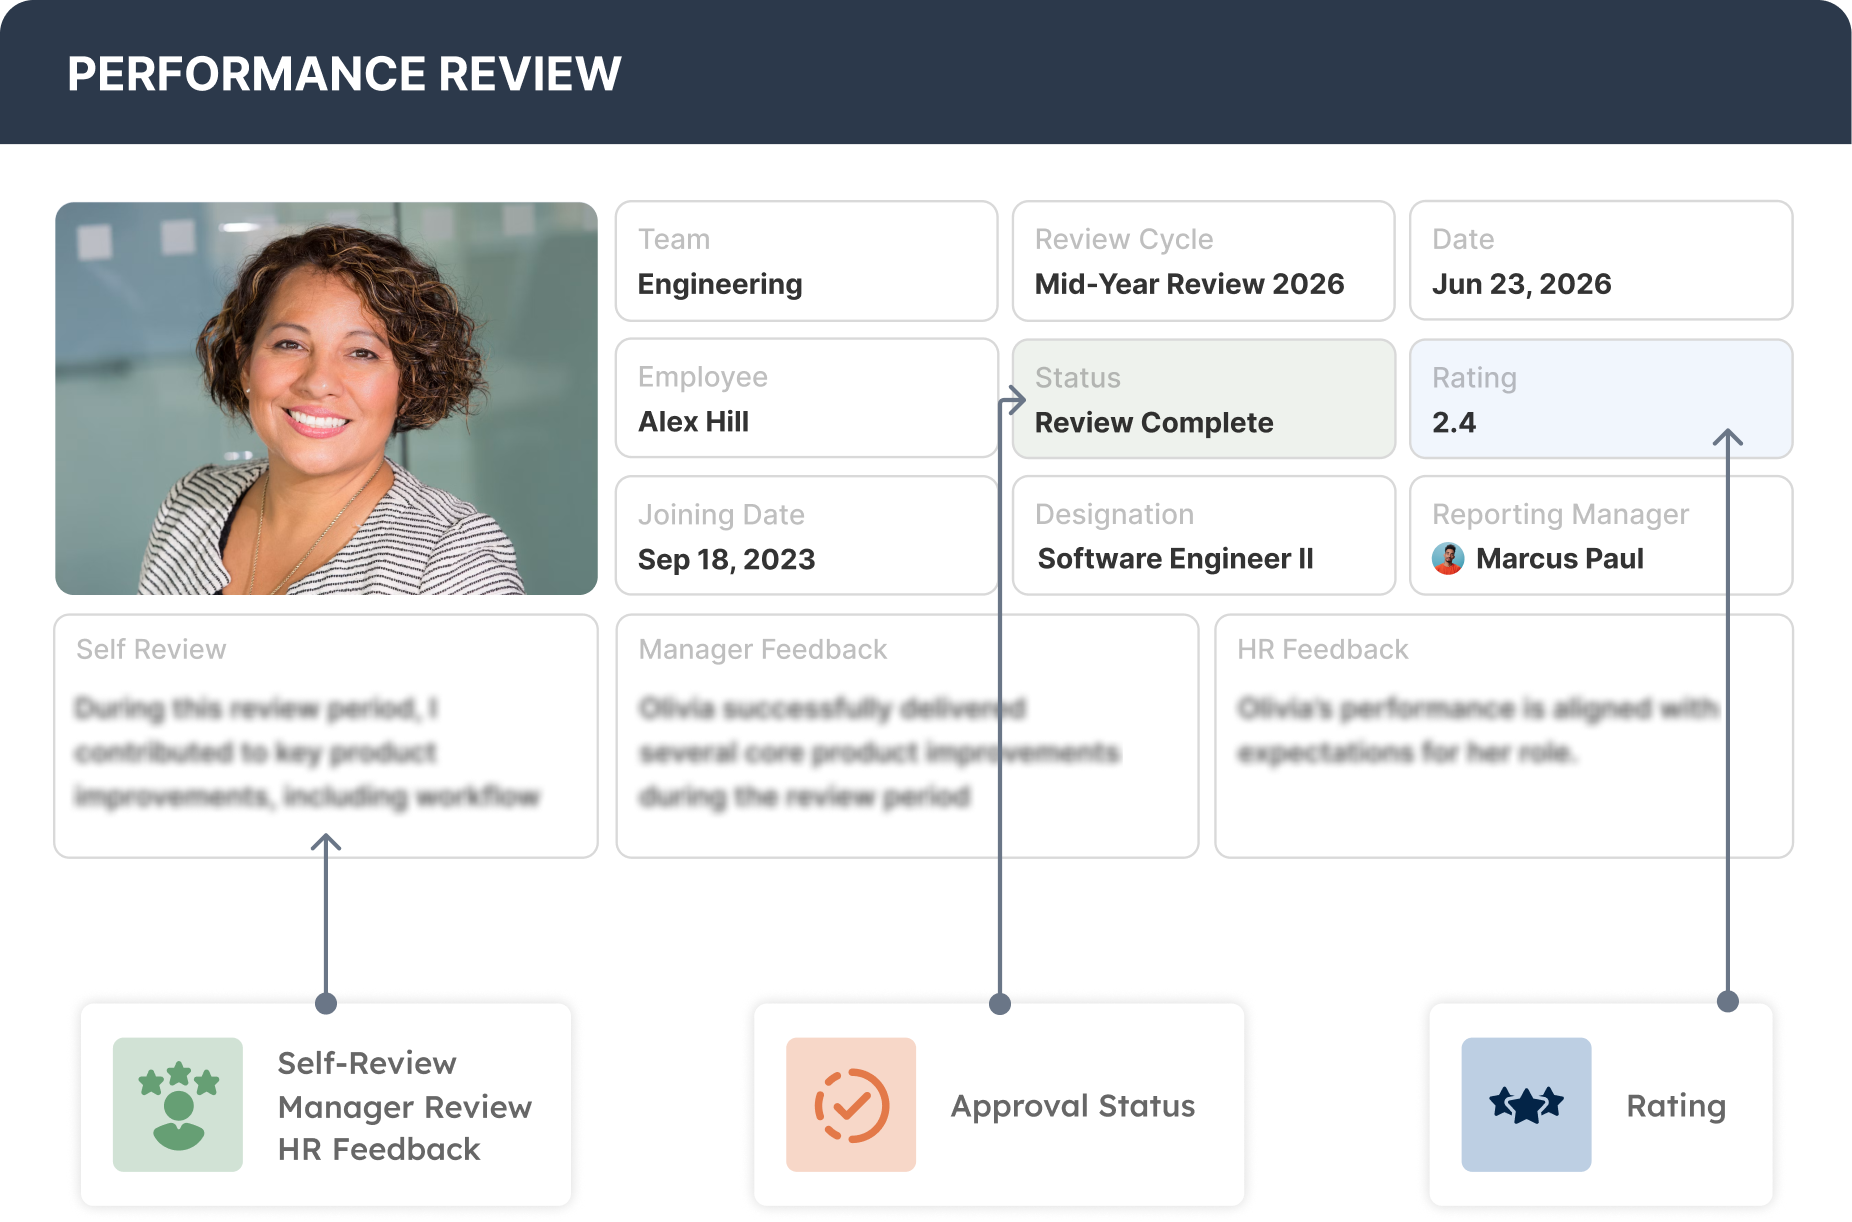This screenshot has height=1222, width=1852.
Task: Click the Status Review Complete card
Action: pos(1203,399)
